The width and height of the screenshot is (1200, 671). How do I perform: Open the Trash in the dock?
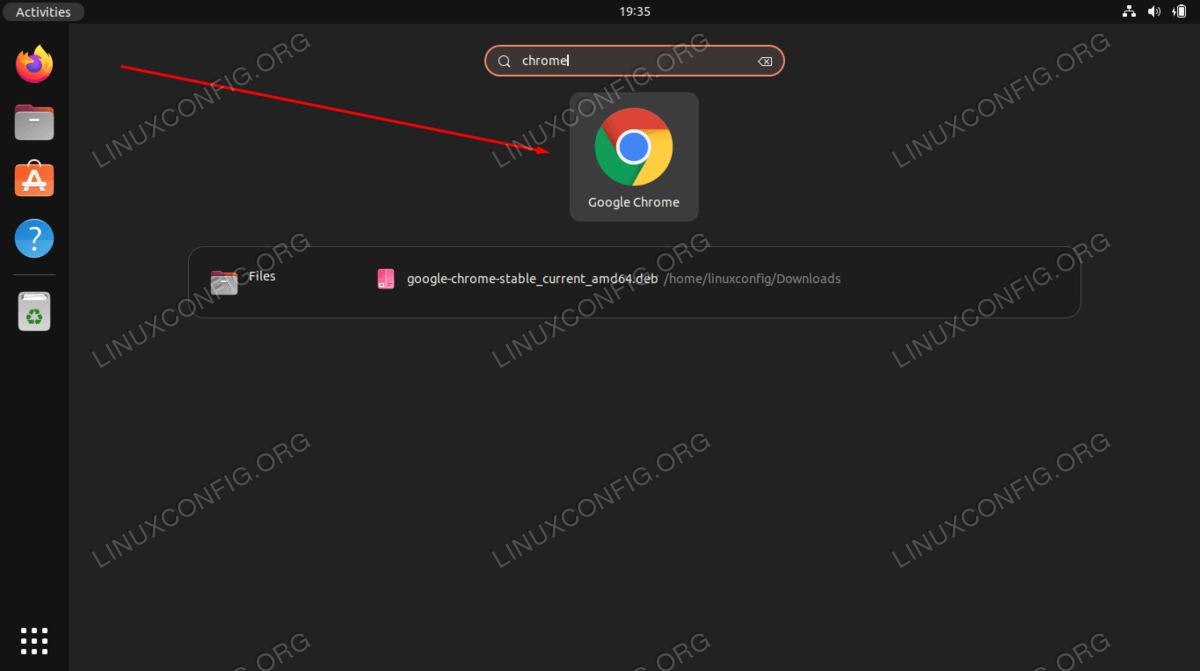tap(34, 311)
